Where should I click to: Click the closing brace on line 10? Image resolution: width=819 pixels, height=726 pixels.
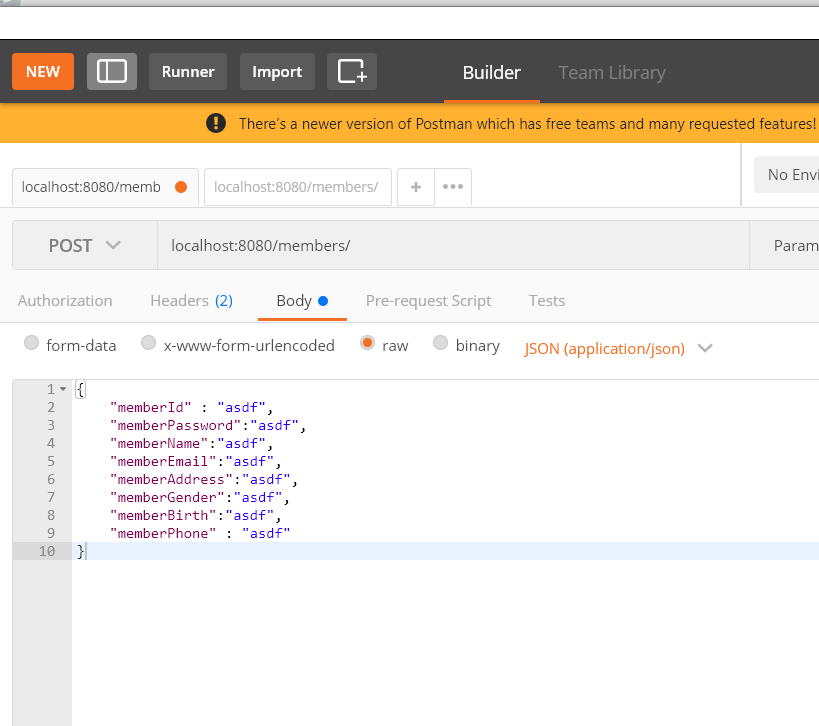pyautogui.click(x=80, y=552)
